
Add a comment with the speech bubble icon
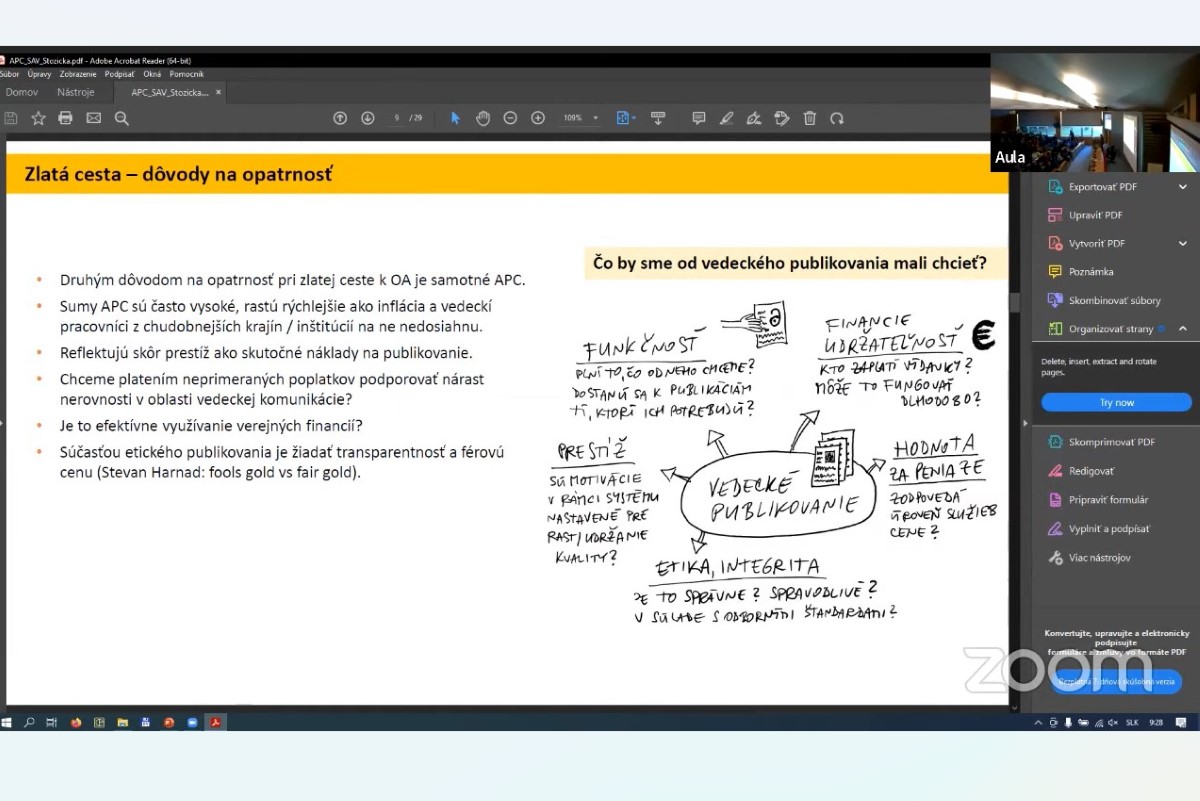coord(699,118)
